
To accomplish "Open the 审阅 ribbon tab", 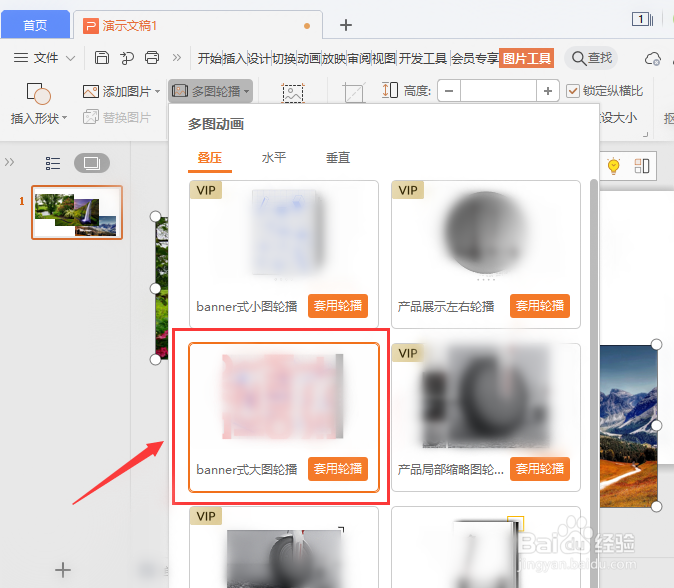I will pos(358,58).
